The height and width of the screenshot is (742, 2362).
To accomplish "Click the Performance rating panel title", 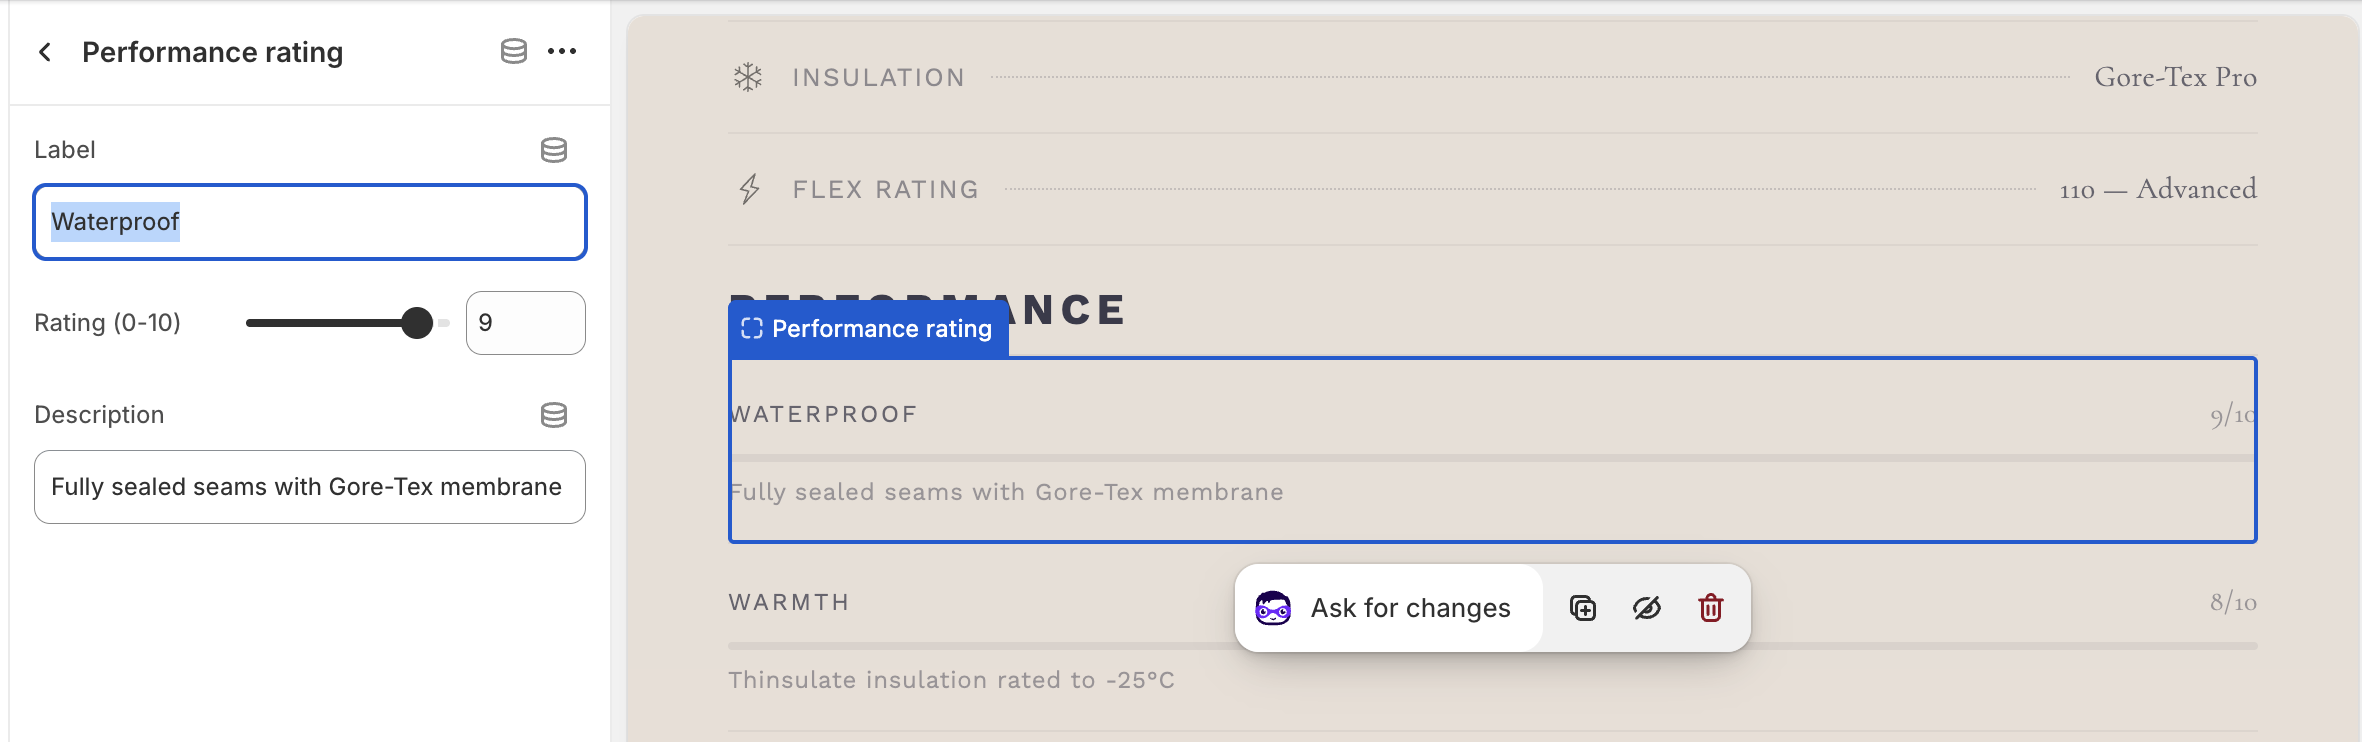I will (213, 51).
